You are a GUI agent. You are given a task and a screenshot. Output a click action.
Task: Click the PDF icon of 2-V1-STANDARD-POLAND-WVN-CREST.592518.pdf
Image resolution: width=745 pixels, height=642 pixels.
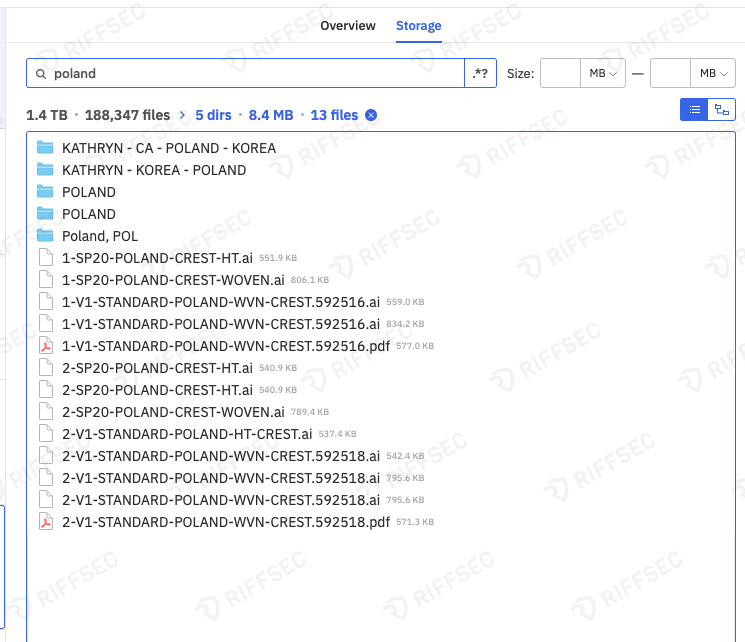click(x=46, y=522)
